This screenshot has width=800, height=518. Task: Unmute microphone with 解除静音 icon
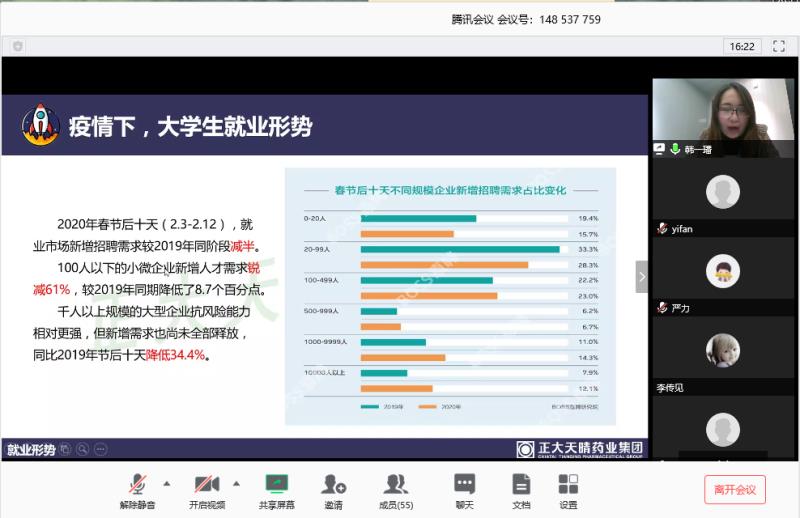point(137,490)
